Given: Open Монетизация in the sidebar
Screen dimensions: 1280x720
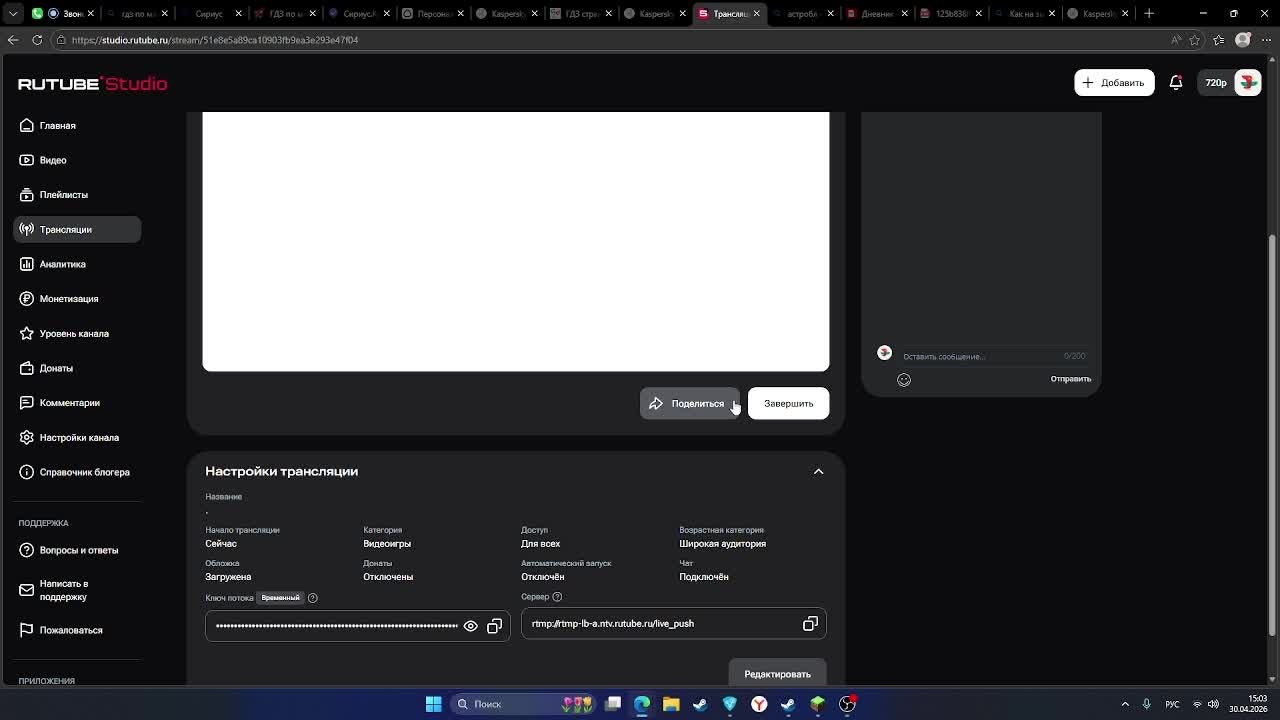Looking at the screenshot, I should [x=77, y=299].
